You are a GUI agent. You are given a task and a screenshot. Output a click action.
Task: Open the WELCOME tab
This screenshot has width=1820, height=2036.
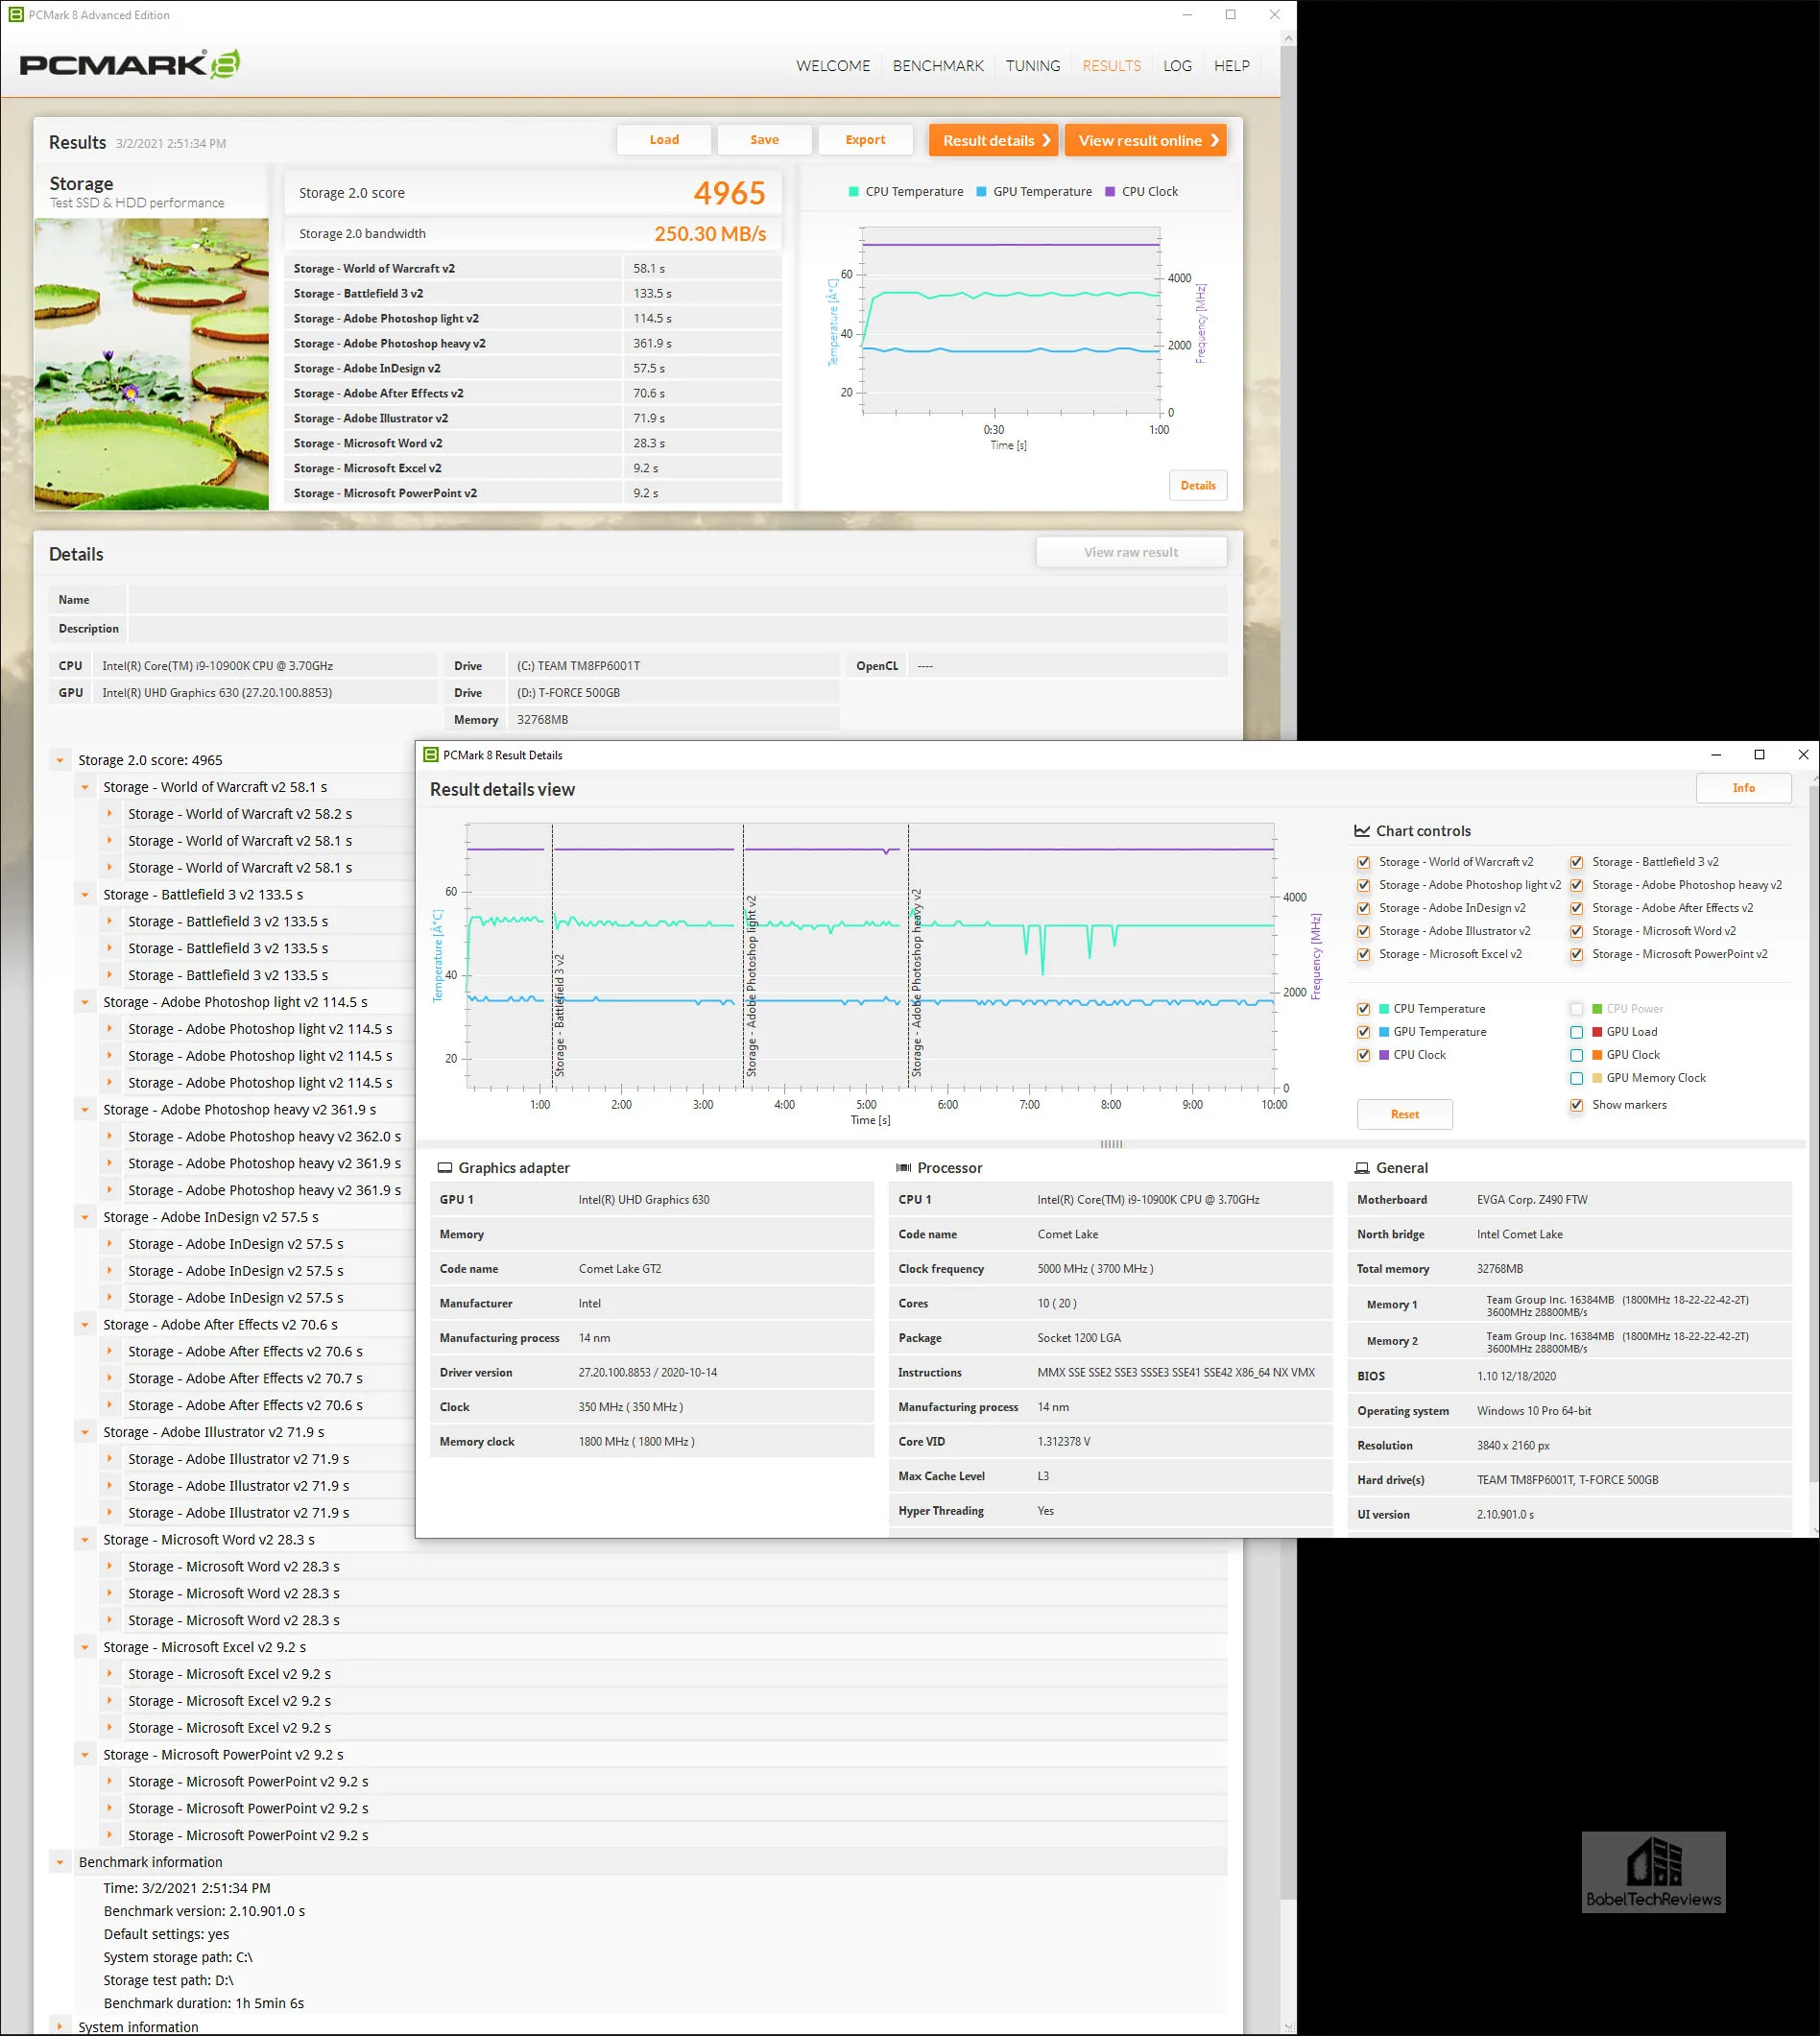pyautogui.click(x=833, y=66)
